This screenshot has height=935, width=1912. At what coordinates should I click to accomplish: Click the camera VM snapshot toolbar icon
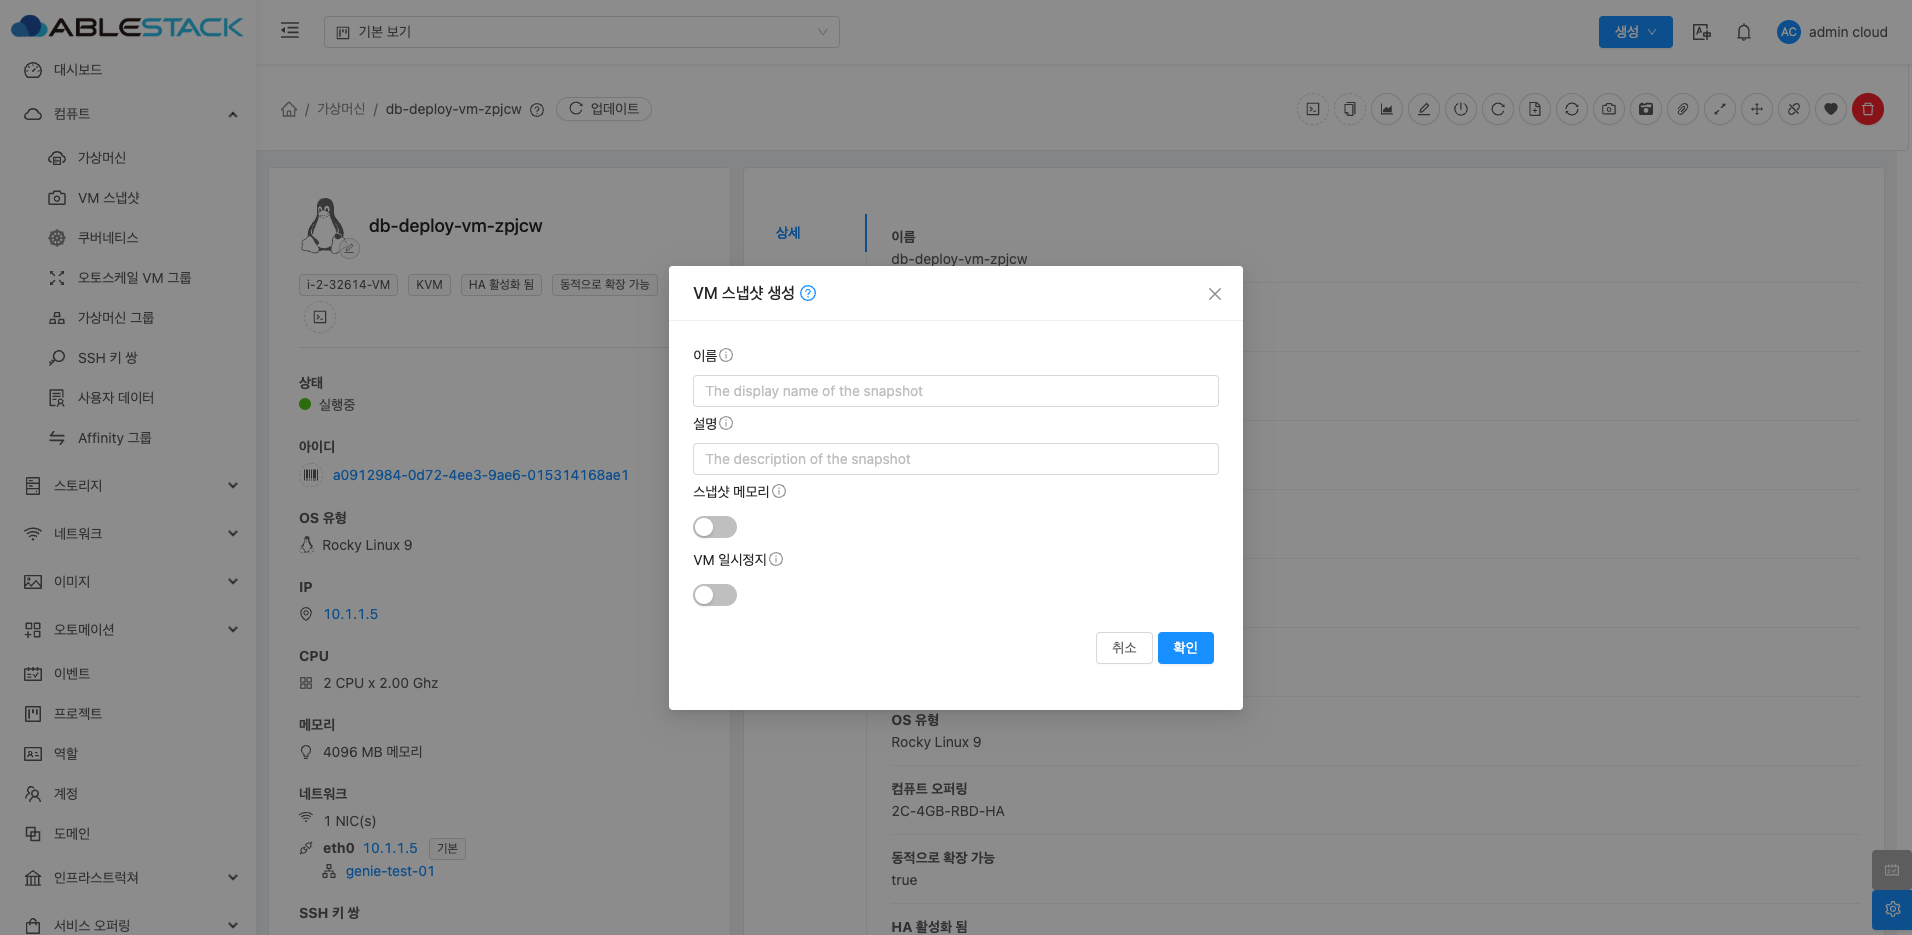coord(1608,109)
